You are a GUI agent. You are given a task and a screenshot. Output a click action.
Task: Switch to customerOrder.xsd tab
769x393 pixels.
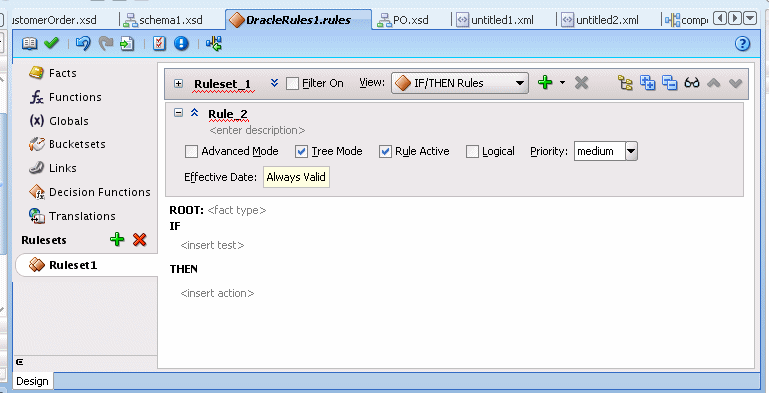[x=53, y=20]
